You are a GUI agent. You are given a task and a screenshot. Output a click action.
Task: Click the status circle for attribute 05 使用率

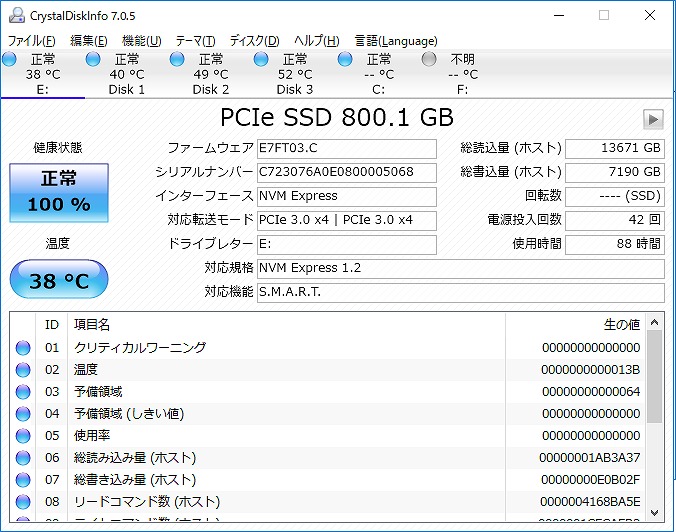click(23, 436)
